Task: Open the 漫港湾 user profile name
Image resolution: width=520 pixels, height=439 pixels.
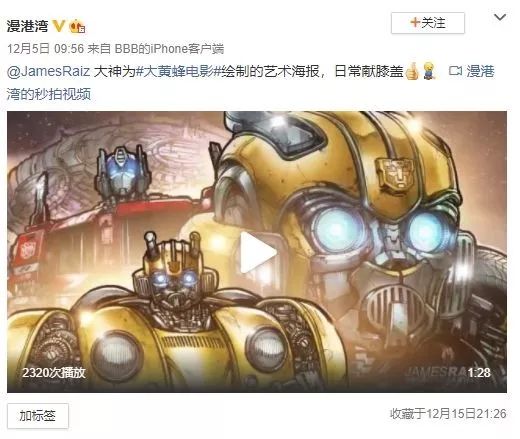Action: click(27, 26)
